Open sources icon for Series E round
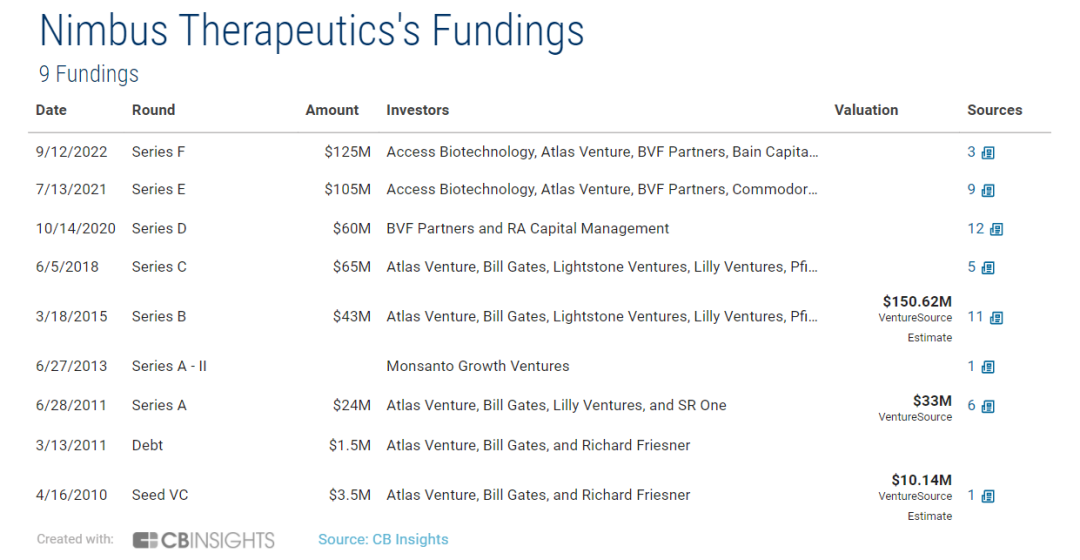The height and width of the screenshot is (560, 1080). [x=988, y=190]
